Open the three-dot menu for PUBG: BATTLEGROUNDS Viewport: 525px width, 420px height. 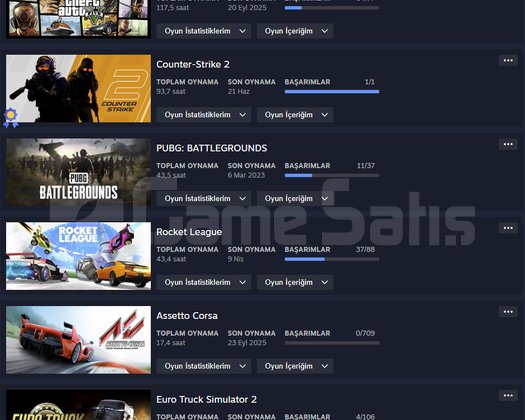click(x=508, y=144)
